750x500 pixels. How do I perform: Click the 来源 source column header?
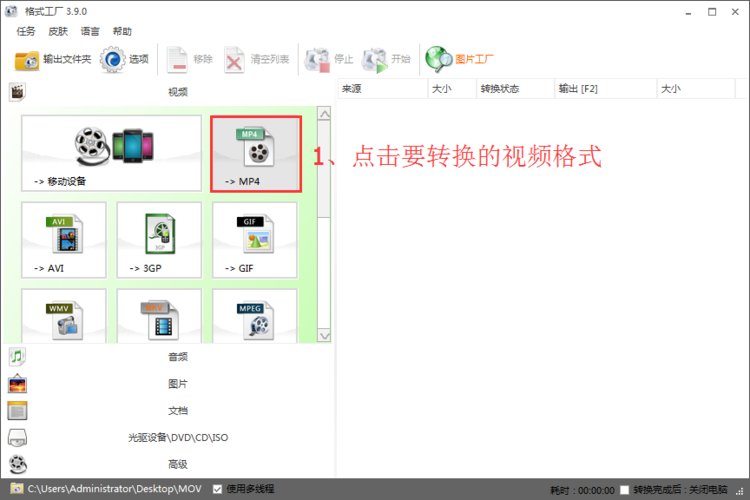point(383,89)
